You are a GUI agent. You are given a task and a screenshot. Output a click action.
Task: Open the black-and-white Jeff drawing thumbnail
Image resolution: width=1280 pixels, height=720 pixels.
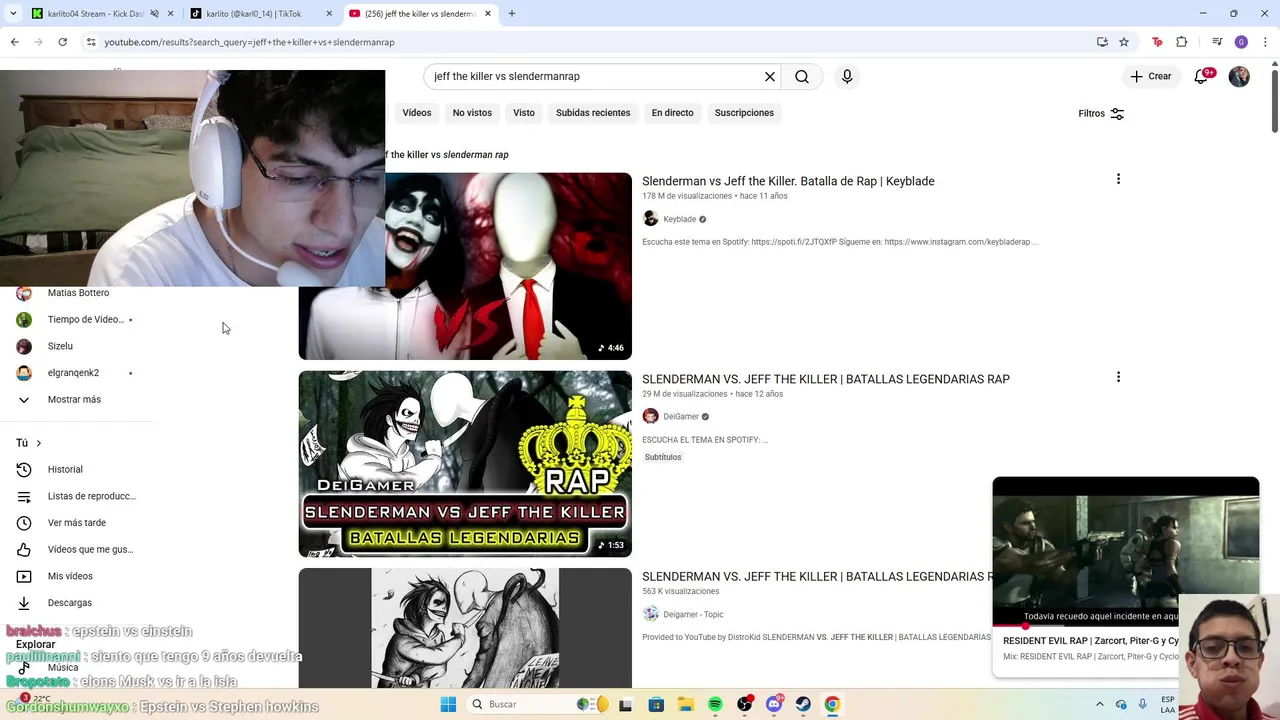pyautogui.click(x=465, y=628)
